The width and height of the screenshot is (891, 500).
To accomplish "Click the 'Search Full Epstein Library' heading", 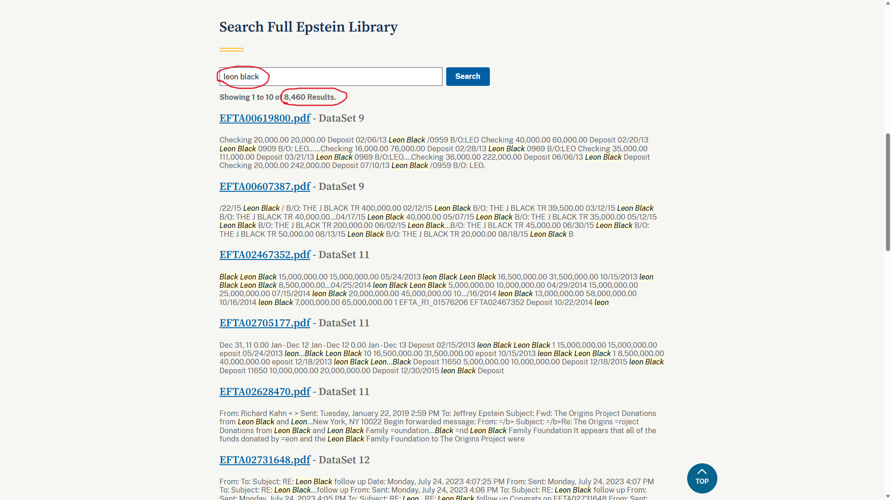I will [309, 27].
